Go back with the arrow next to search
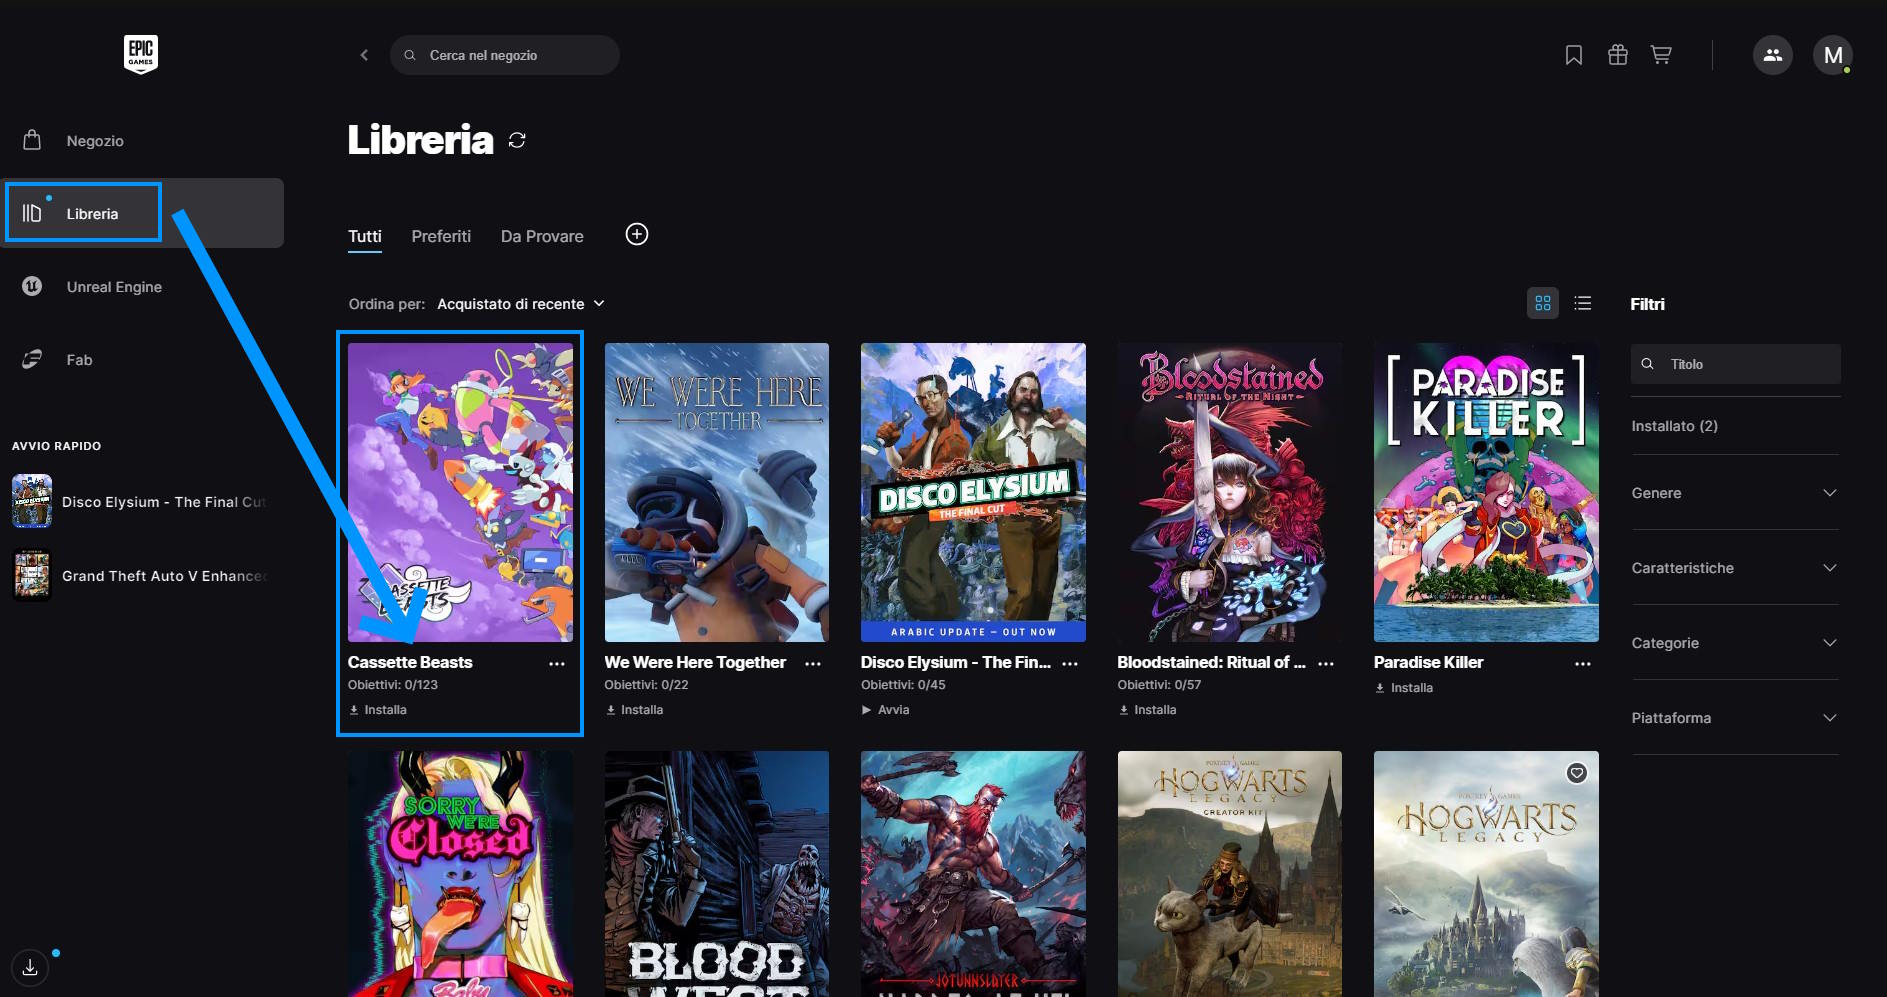This screenshot has width=1887, height=997. click(364, 55)
